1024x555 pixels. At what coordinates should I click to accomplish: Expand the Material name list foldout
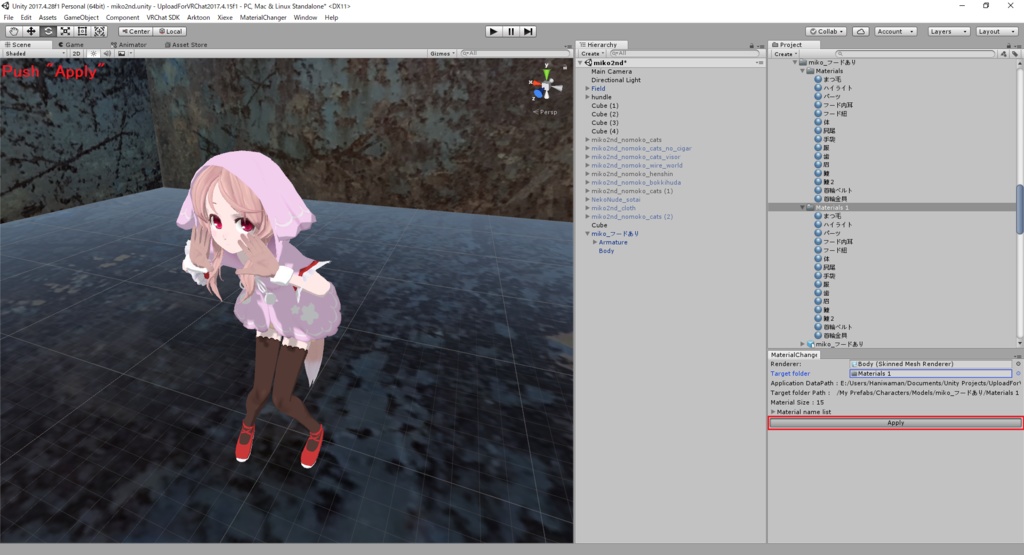tap(773, 412)
